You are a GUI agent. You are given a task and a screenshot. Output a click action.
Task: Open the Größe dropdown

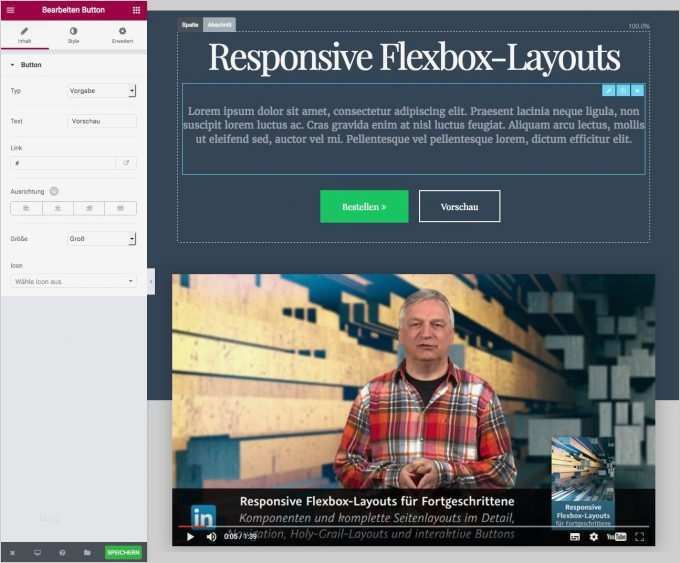[x=102, y=239]
